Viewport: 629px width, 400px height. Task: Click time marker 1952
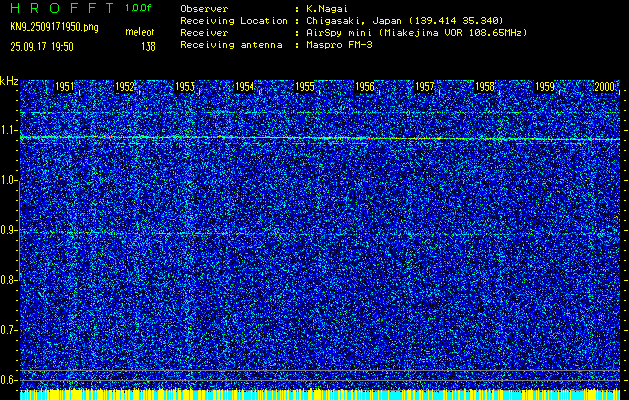tap(124, 87)
